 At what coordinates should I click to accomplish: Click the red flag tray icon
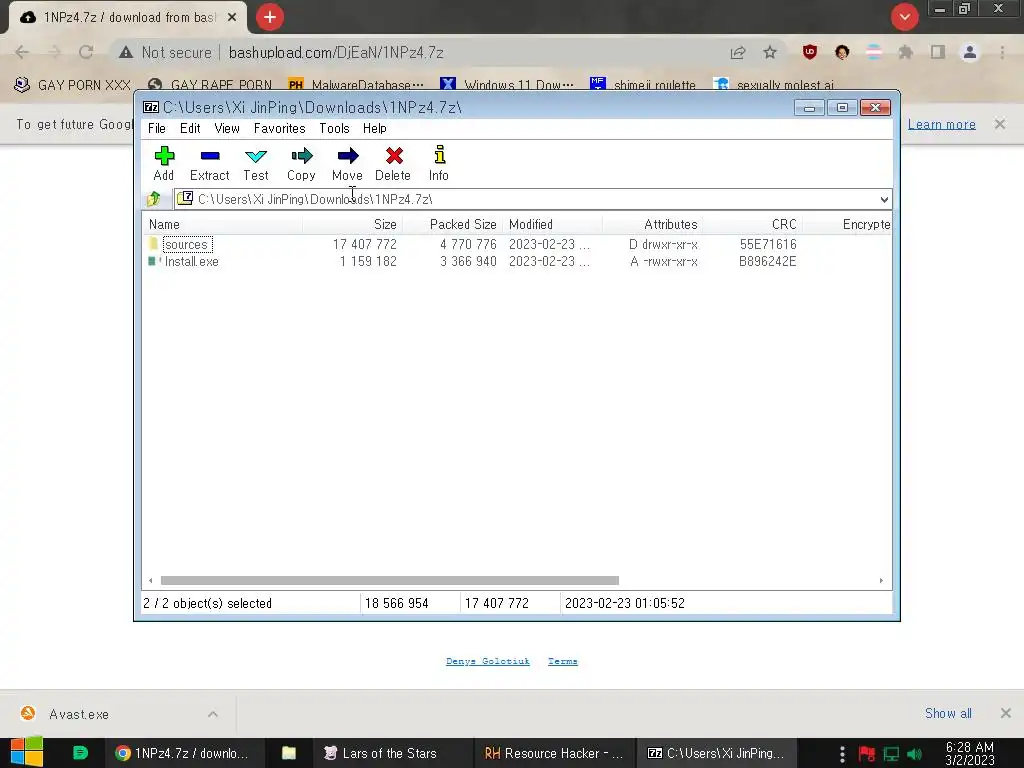click(867, 754)
